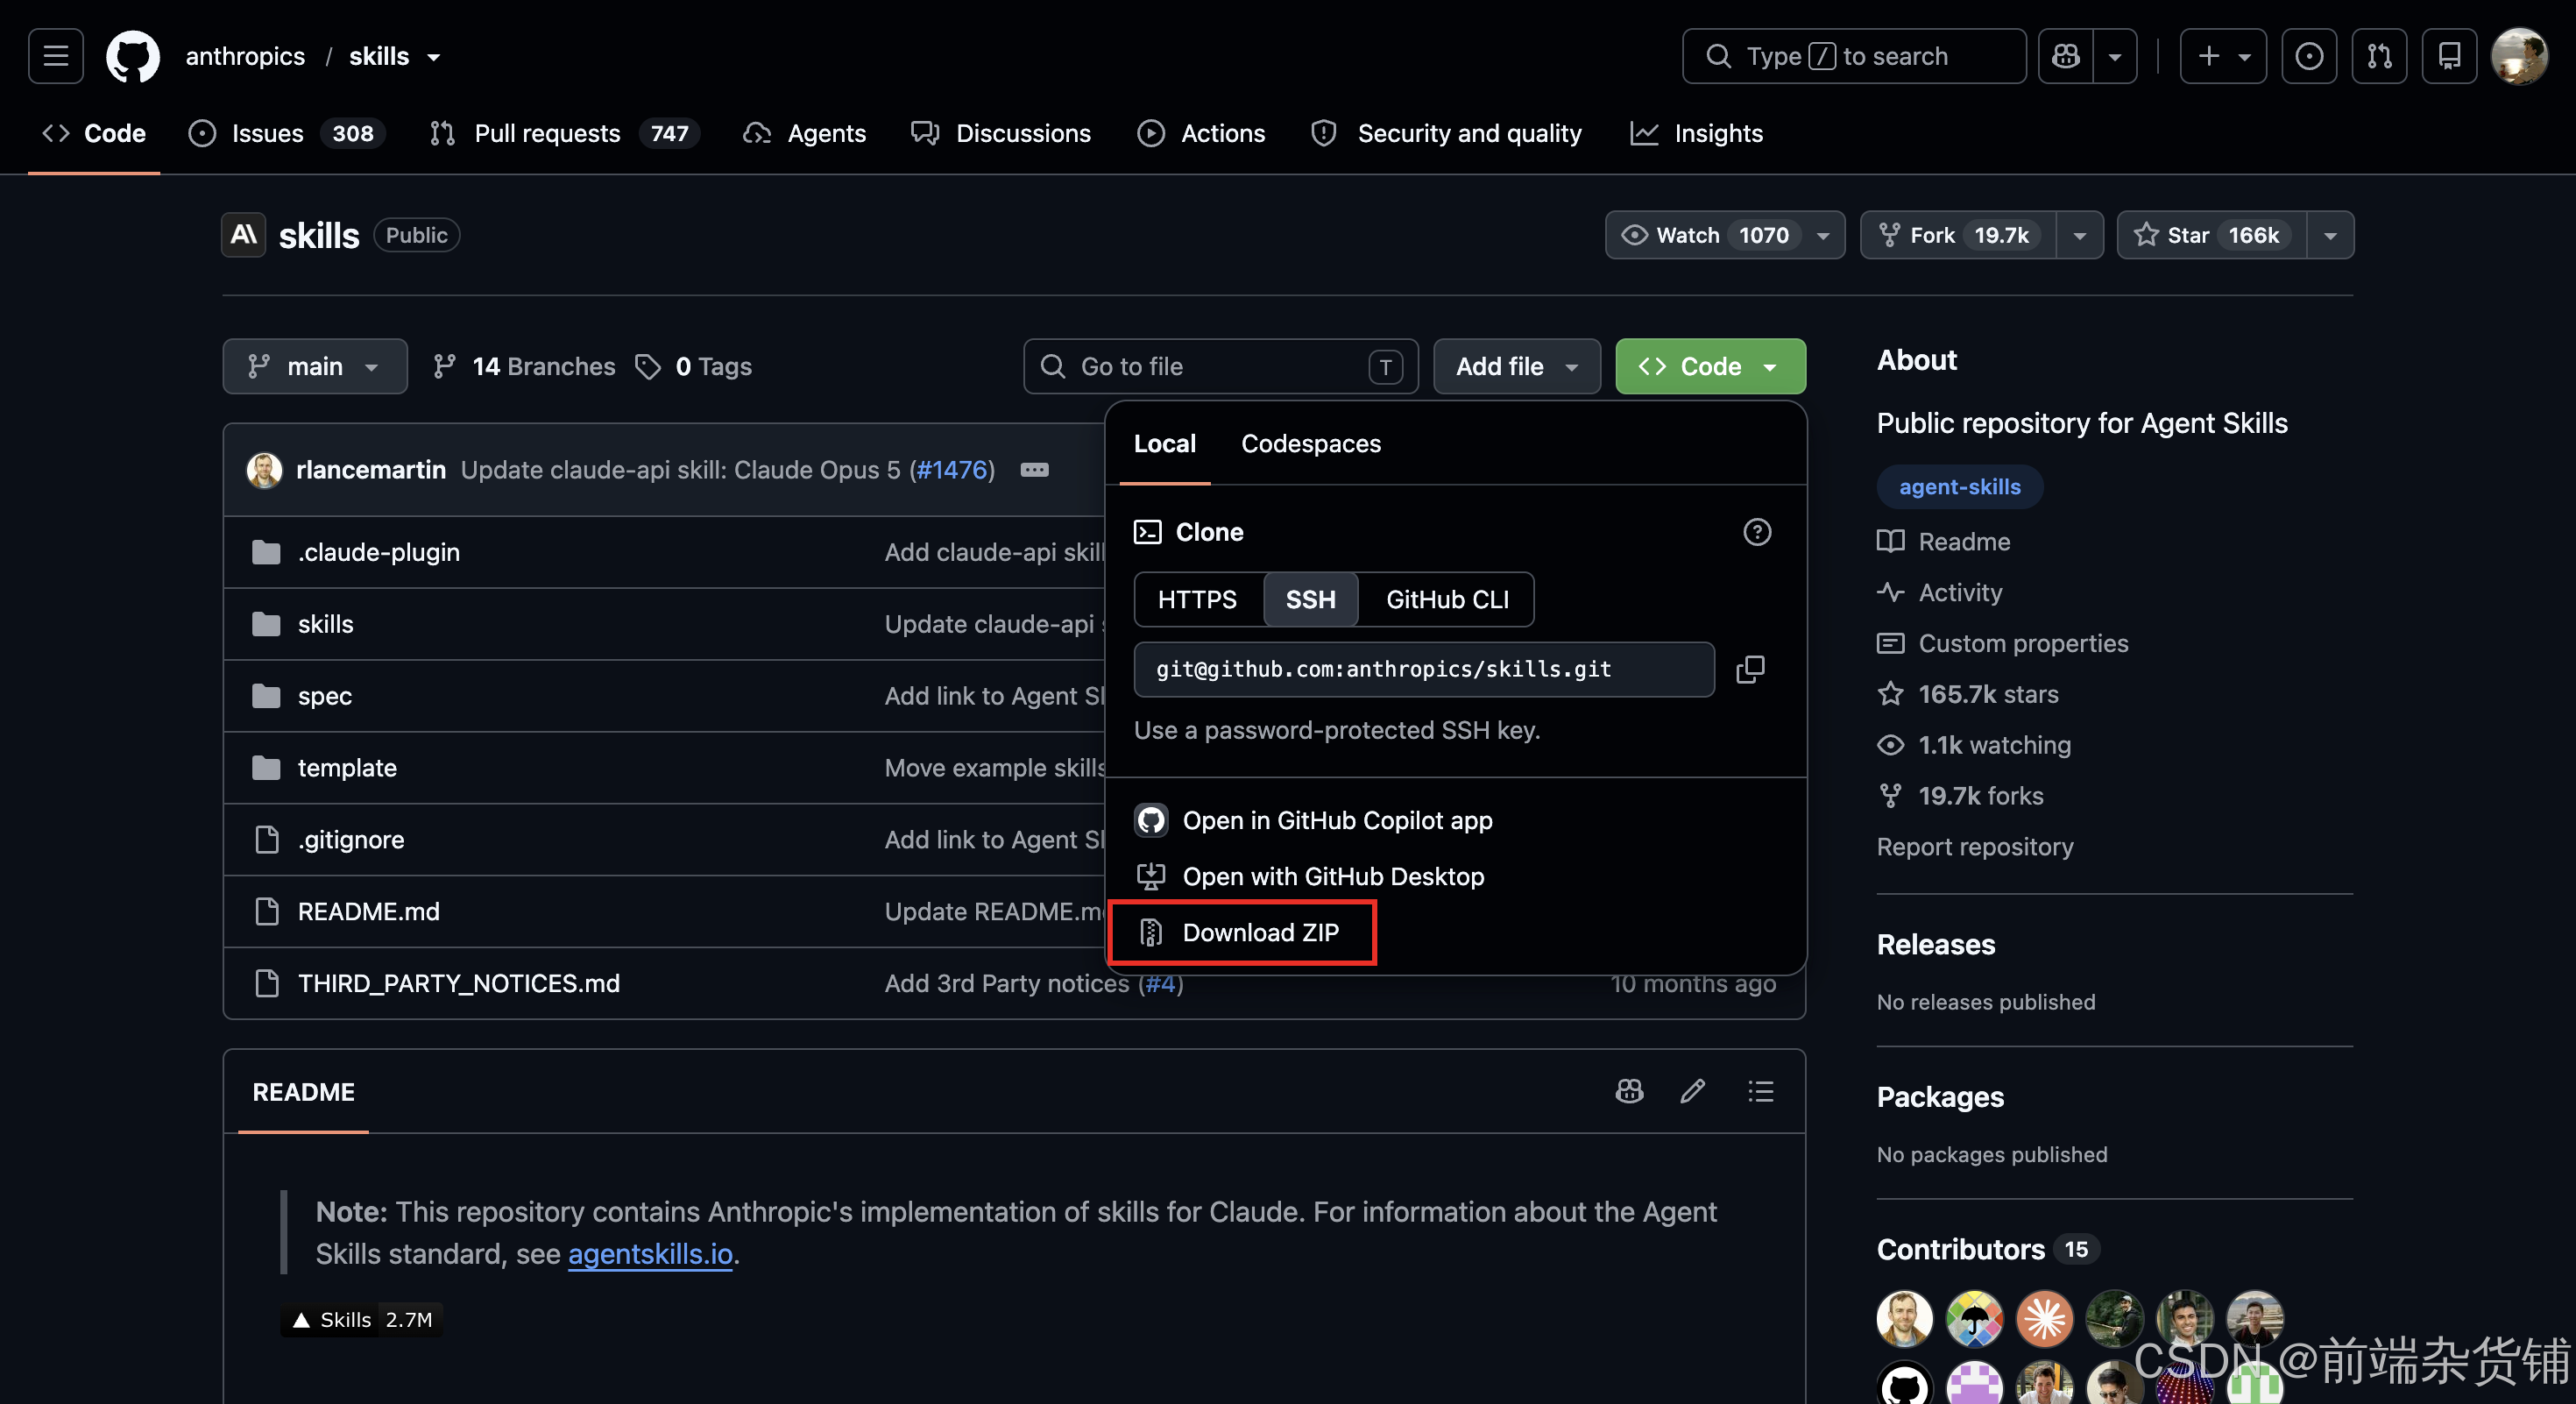The image size is (2576, 1404).
Task: Open the Discussions tab
Action: [1001, 133]
